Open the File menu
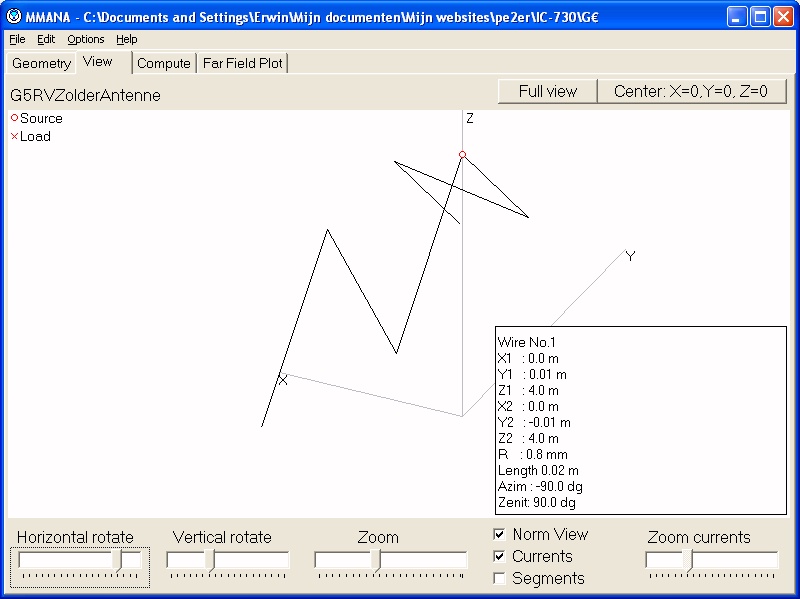Screen dimensions: 800x599 click(17, 39)
